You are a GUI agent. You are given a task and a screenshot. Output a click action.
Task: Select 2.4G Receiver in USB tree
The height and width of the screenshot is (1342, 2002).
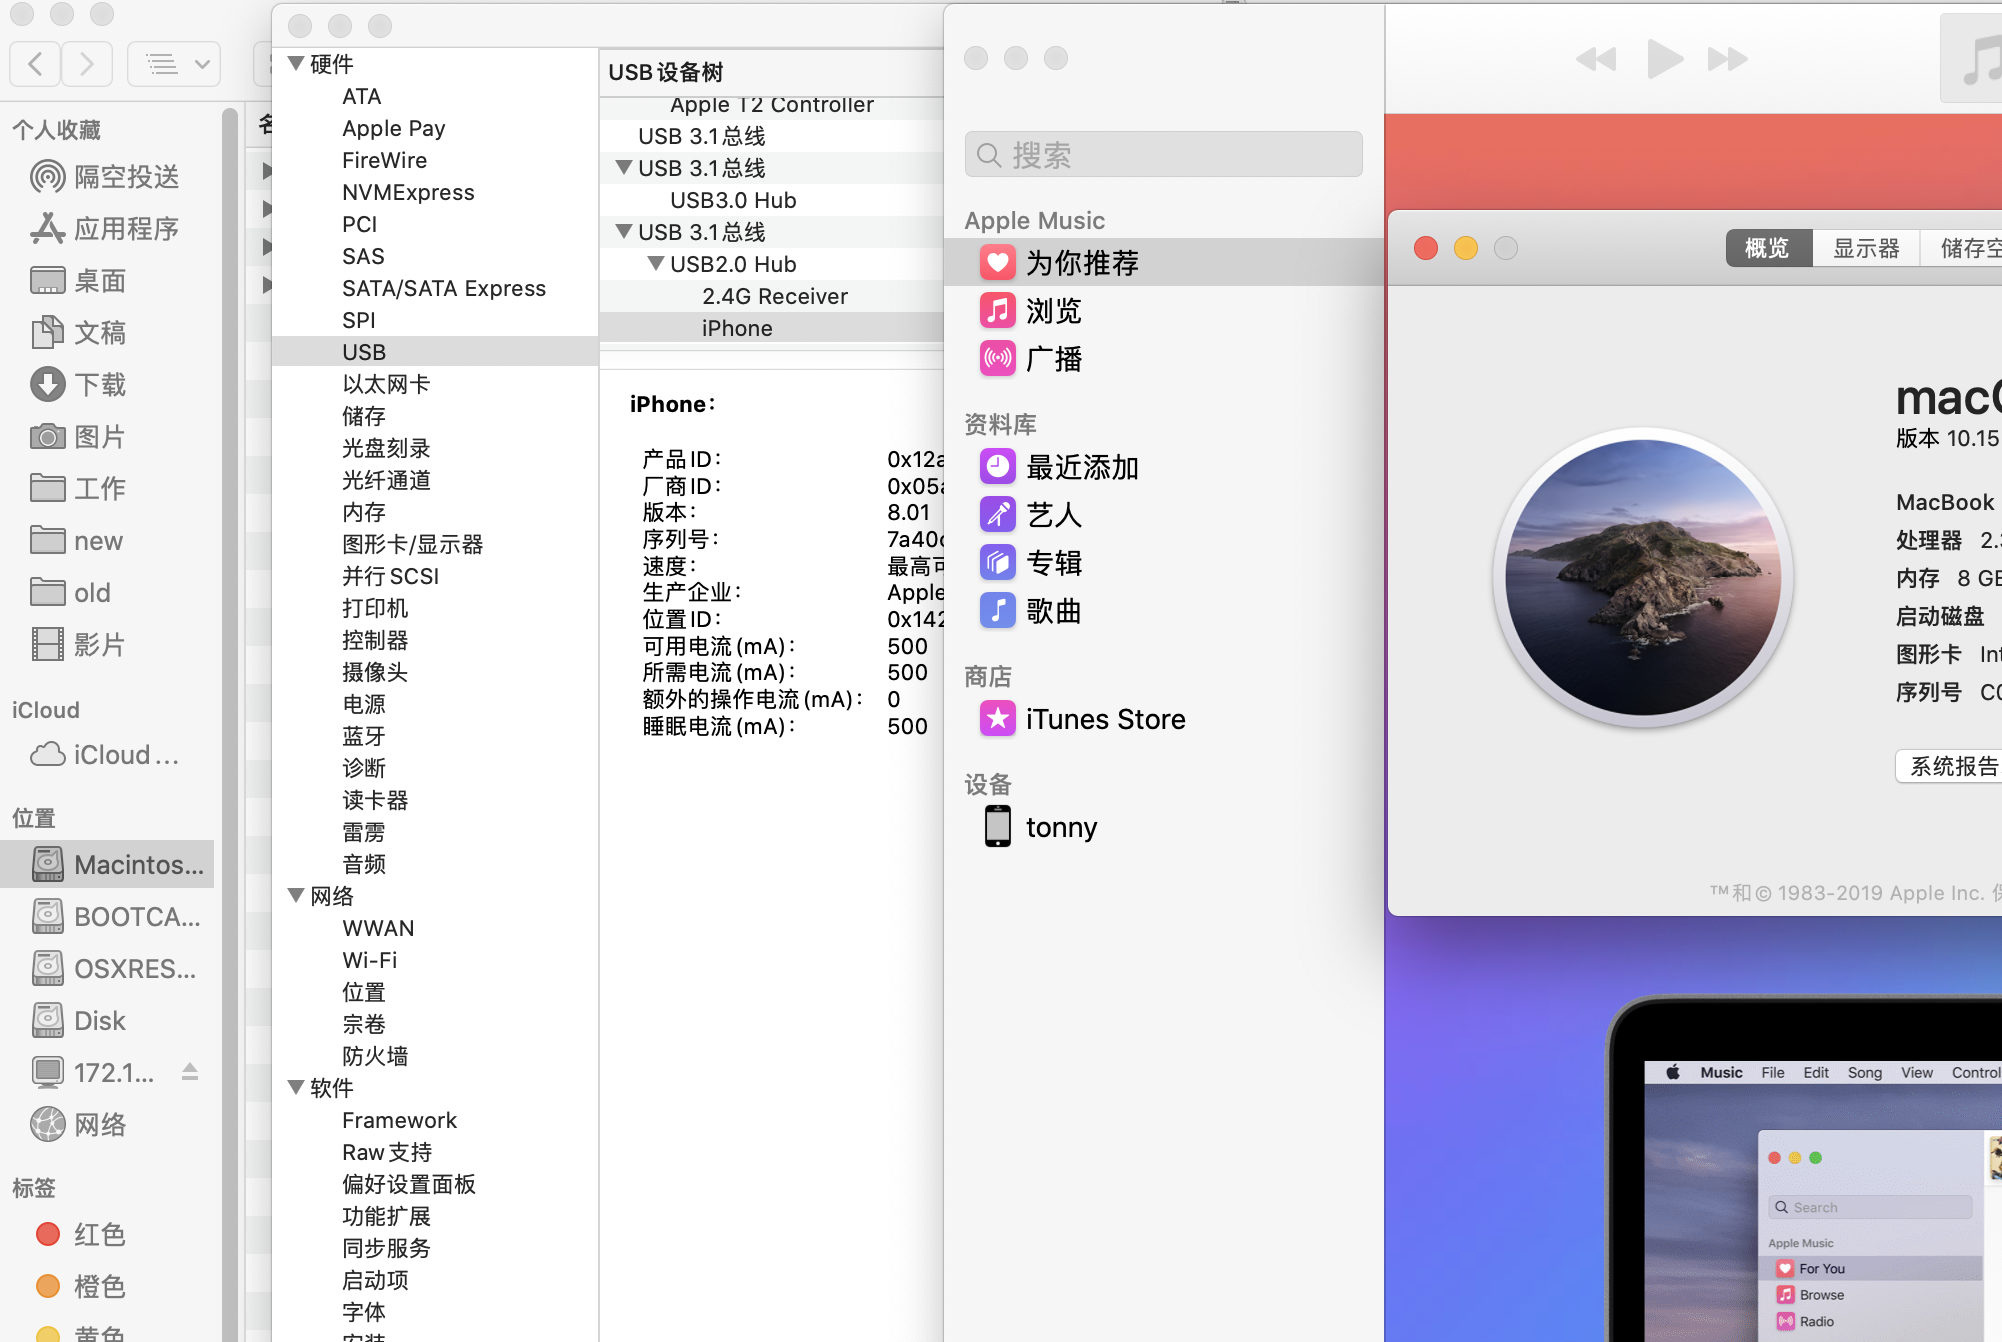774,296
